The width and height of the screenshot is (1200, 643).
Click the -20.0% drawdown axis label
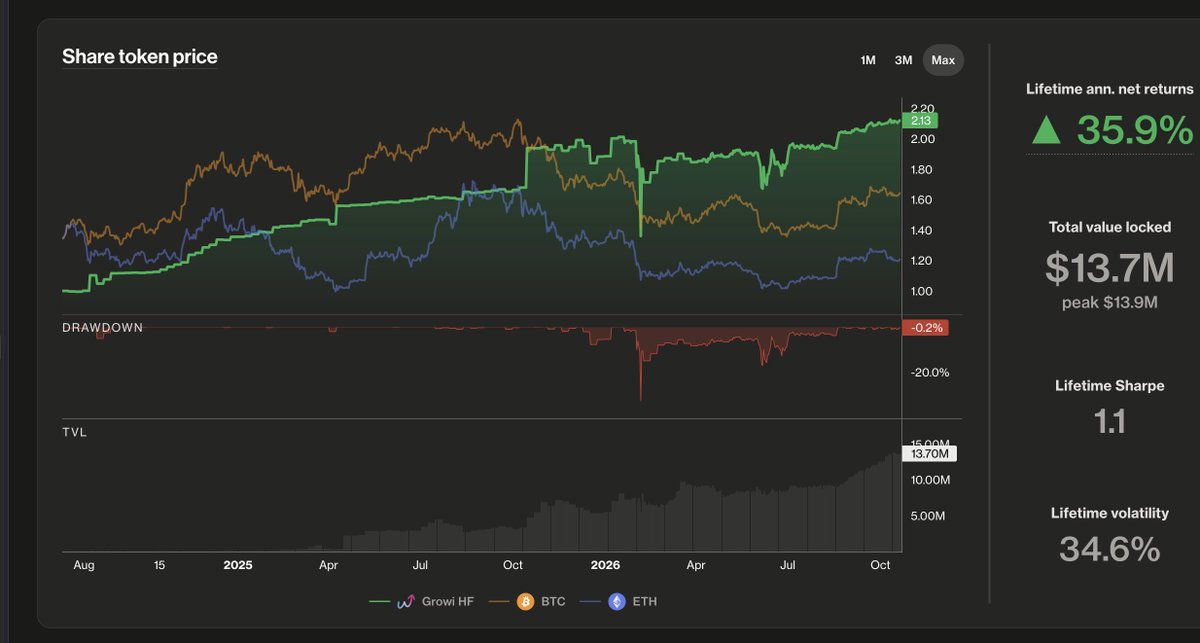[929, 372]
